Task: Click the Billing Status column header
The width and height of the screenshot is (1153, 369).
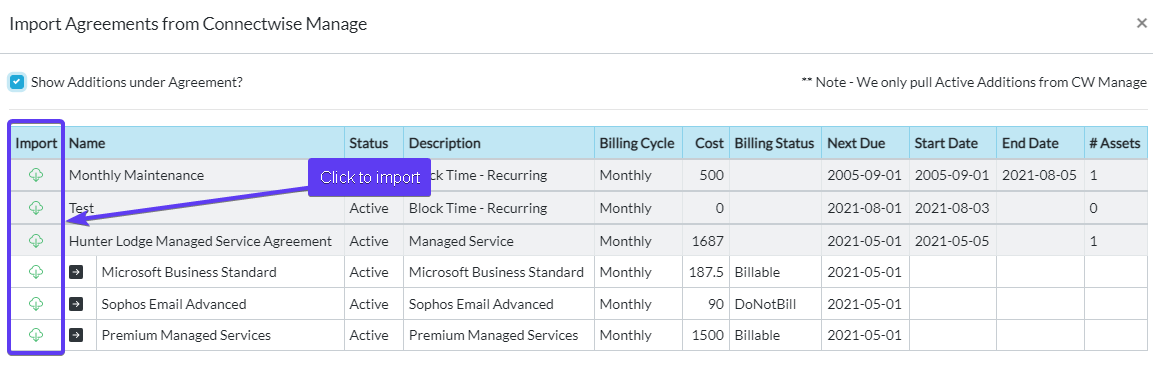Action: (776, 143)
